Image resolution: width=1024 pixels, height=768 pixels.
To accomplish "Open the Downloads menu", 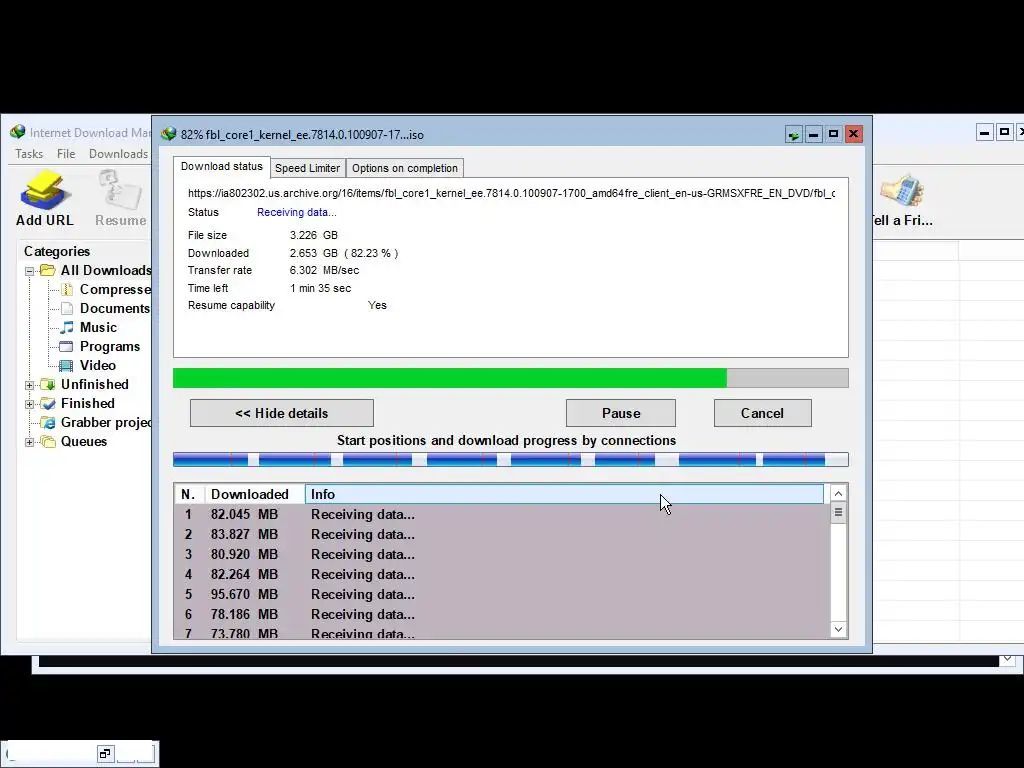I will pos(118,153).
